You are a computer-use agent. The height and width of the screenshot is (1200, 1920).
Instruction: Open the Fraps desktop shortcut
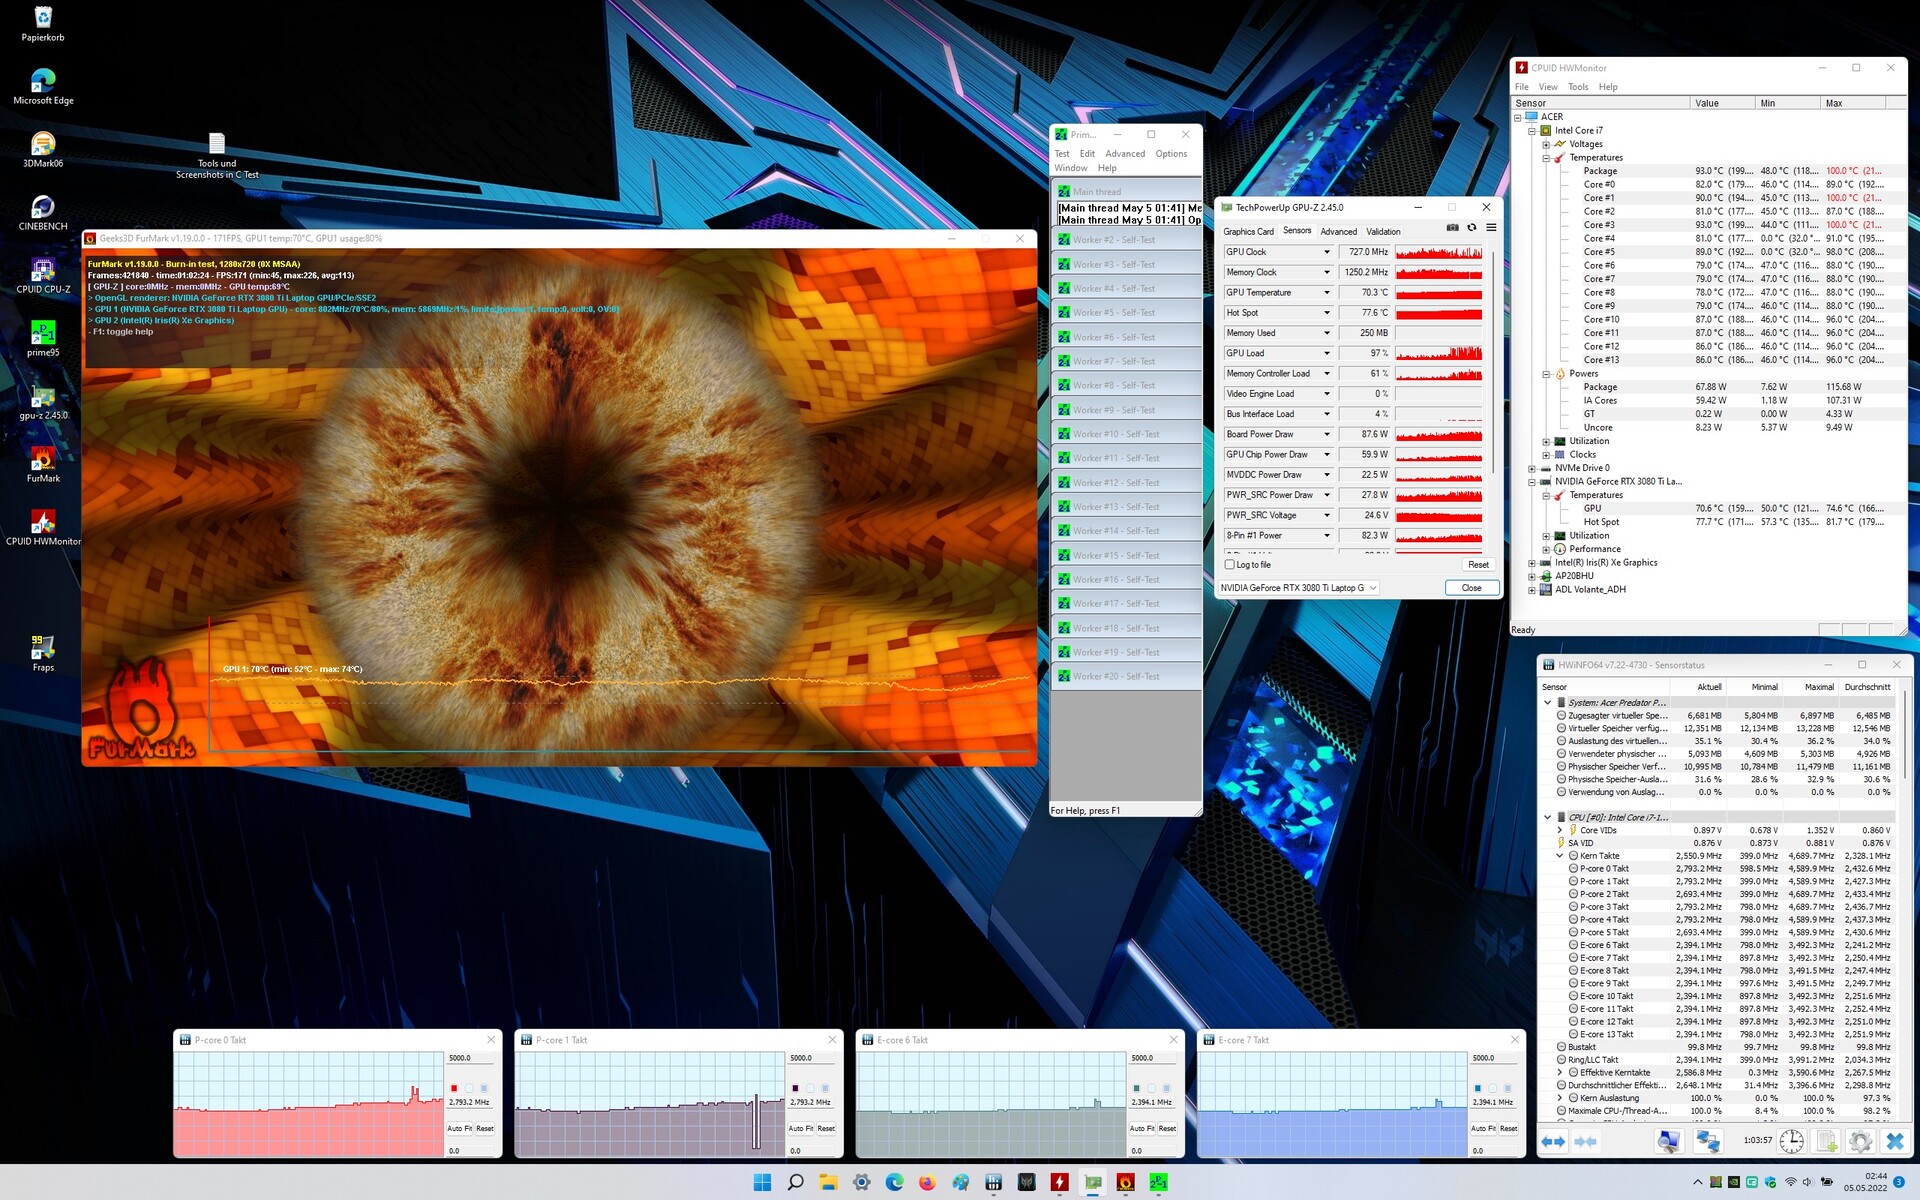point(43,652)
